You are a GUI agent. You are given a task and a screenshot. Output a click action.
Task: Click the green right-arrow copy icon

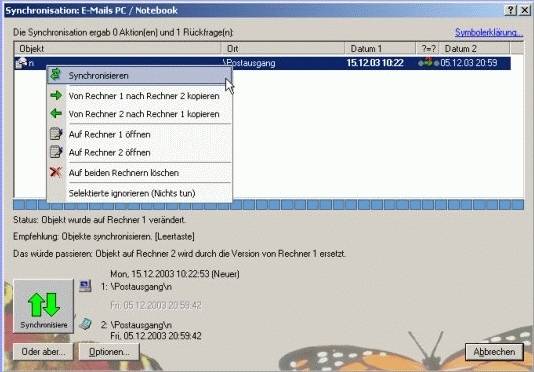[x=56, y=95]
